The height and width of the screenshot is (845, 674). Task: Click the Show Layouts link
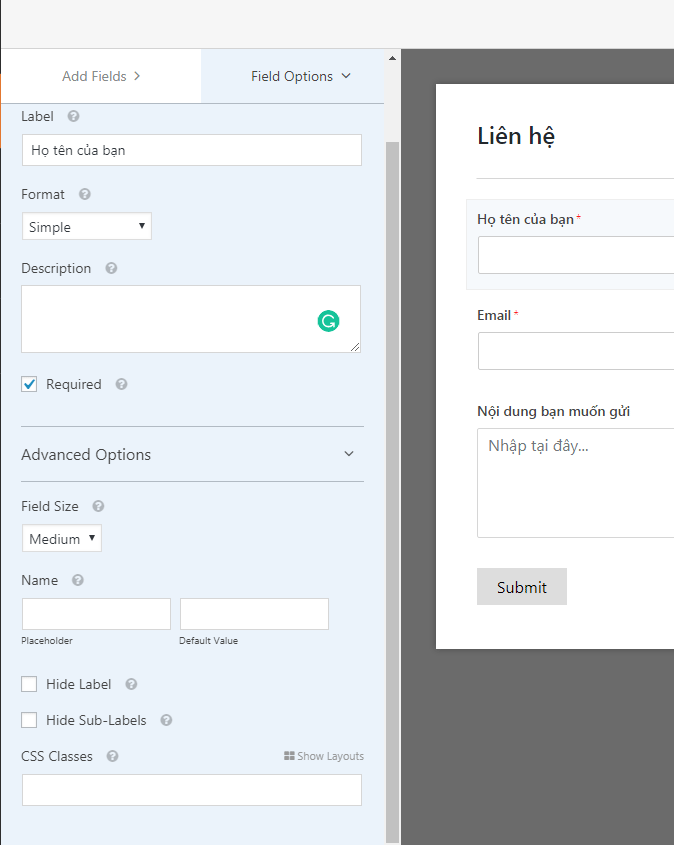point(324,757)
